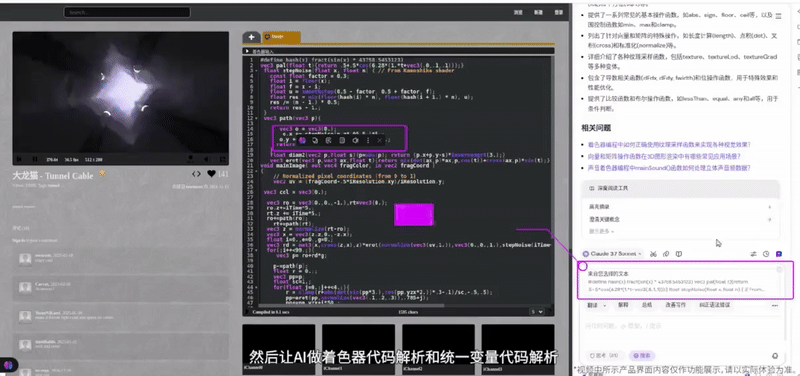Screen dimensions: 800x376
Task: Restart the shader from the beginning
Action: (x=20, y=160)
